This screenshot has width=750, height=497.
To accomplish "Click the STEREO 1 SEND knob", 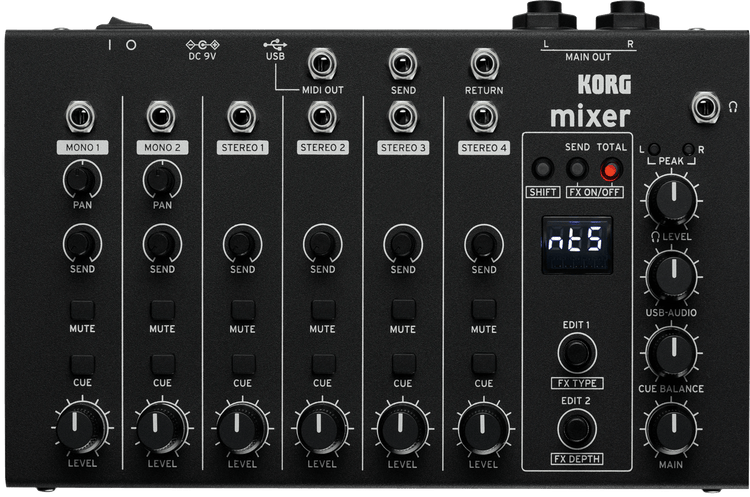I will coord(242,243).
